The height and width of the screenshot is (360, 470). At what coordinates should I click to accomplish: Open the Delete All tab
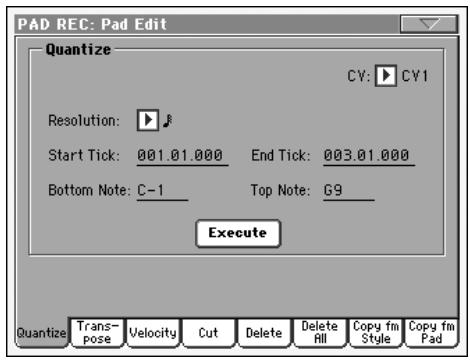(320, 333)
